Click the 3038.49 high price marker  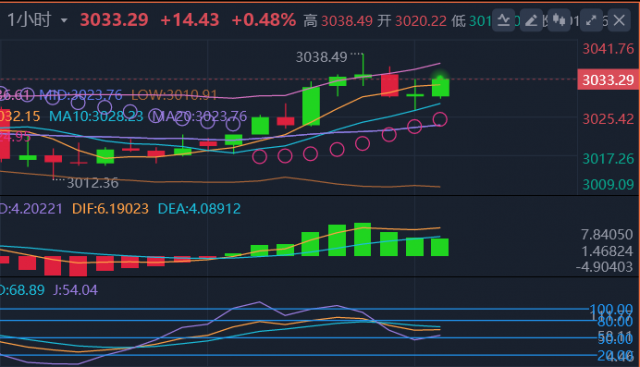click(322, 57)
